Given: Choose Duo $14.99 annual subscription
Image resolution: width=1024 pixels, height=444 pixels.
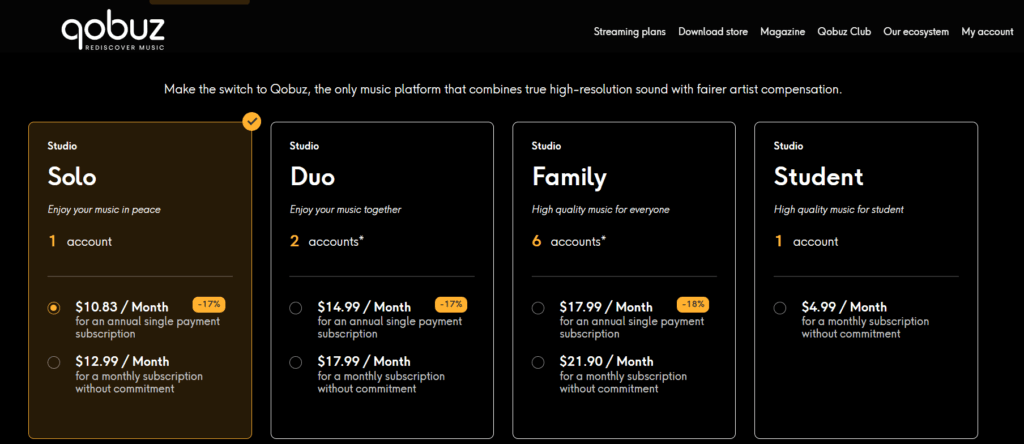Looking at the screenshot, I should click(x=296, y=308).
